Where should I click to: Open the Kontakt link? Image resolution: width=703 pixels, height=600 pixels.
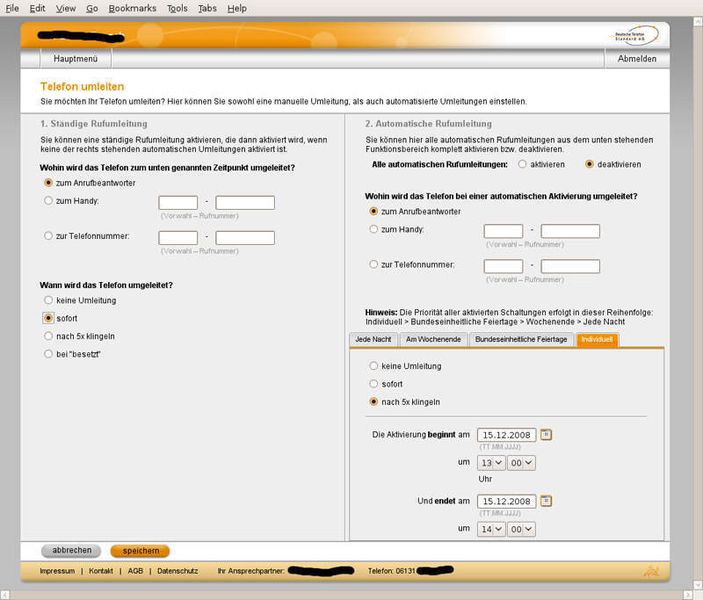101,571
